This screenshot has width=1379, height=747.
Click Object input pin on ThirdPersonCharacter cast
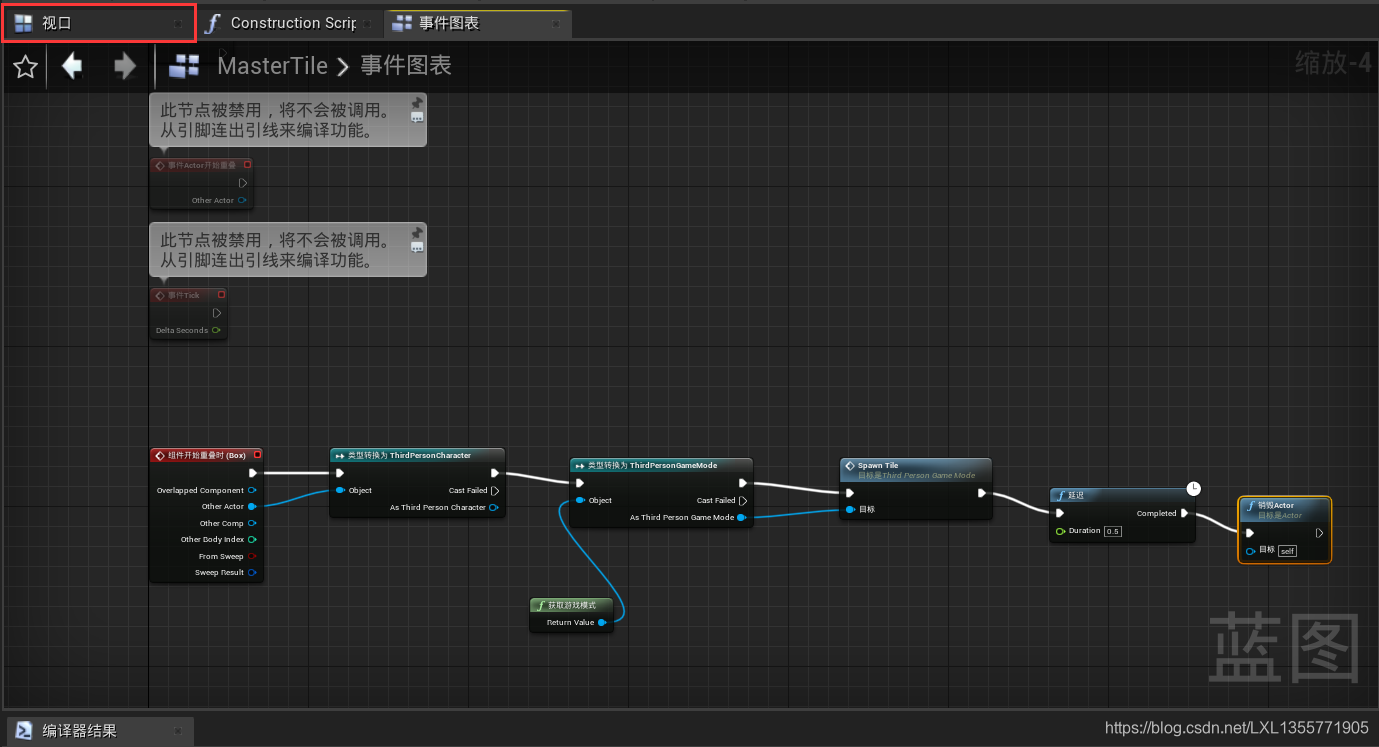pyautogui.click(x=341, y=490)
